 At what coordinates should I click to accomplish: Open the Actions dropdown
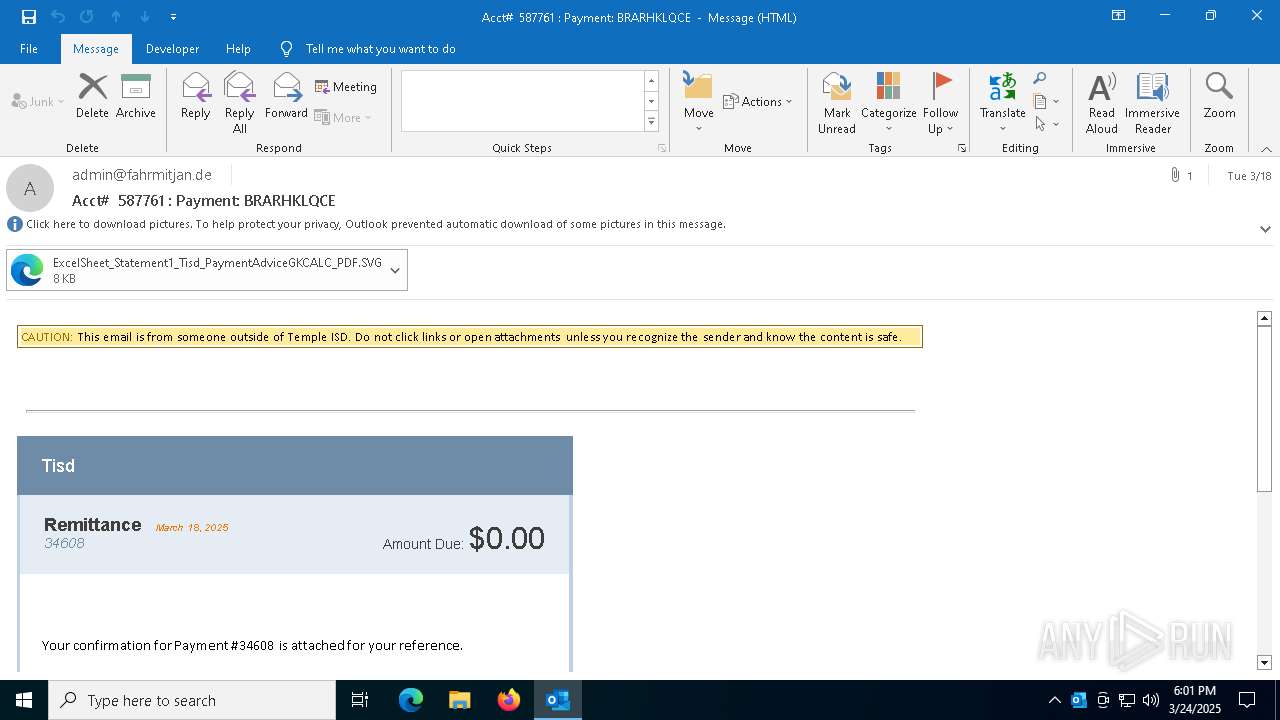click(757, 101)
